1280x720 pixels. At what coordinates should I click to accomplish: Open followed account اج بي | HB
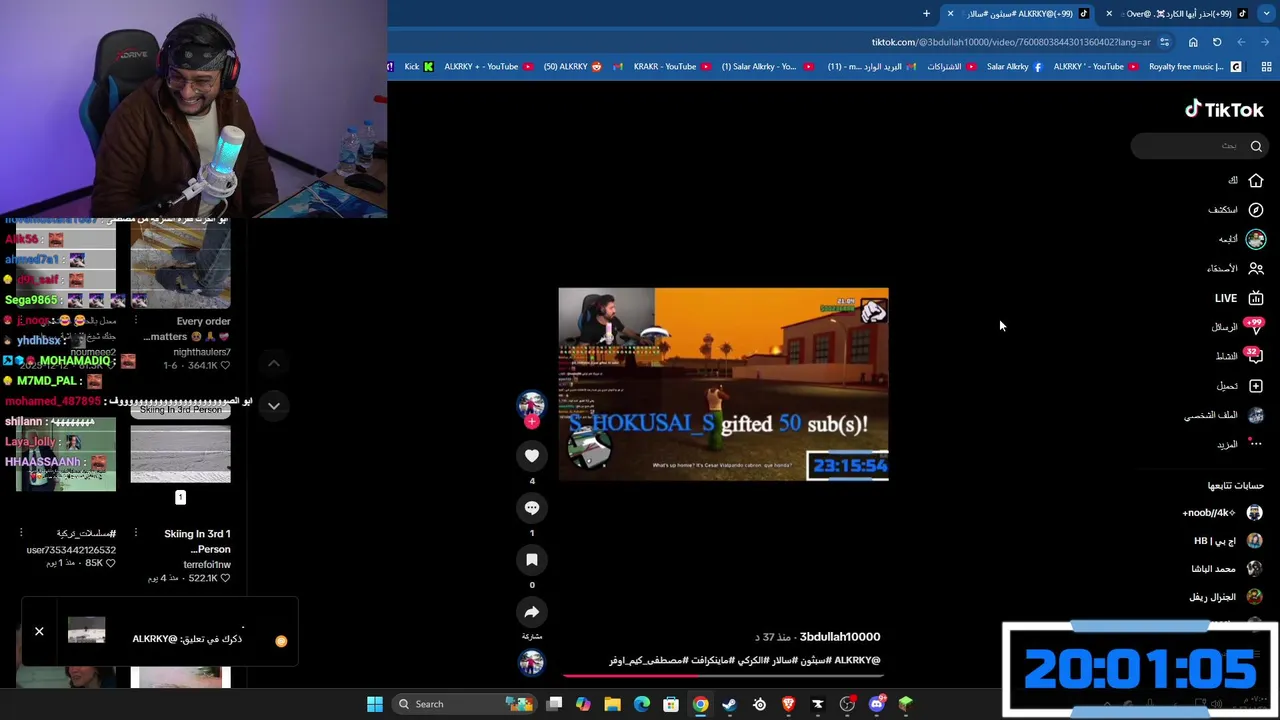click(x=1228, y=541)
